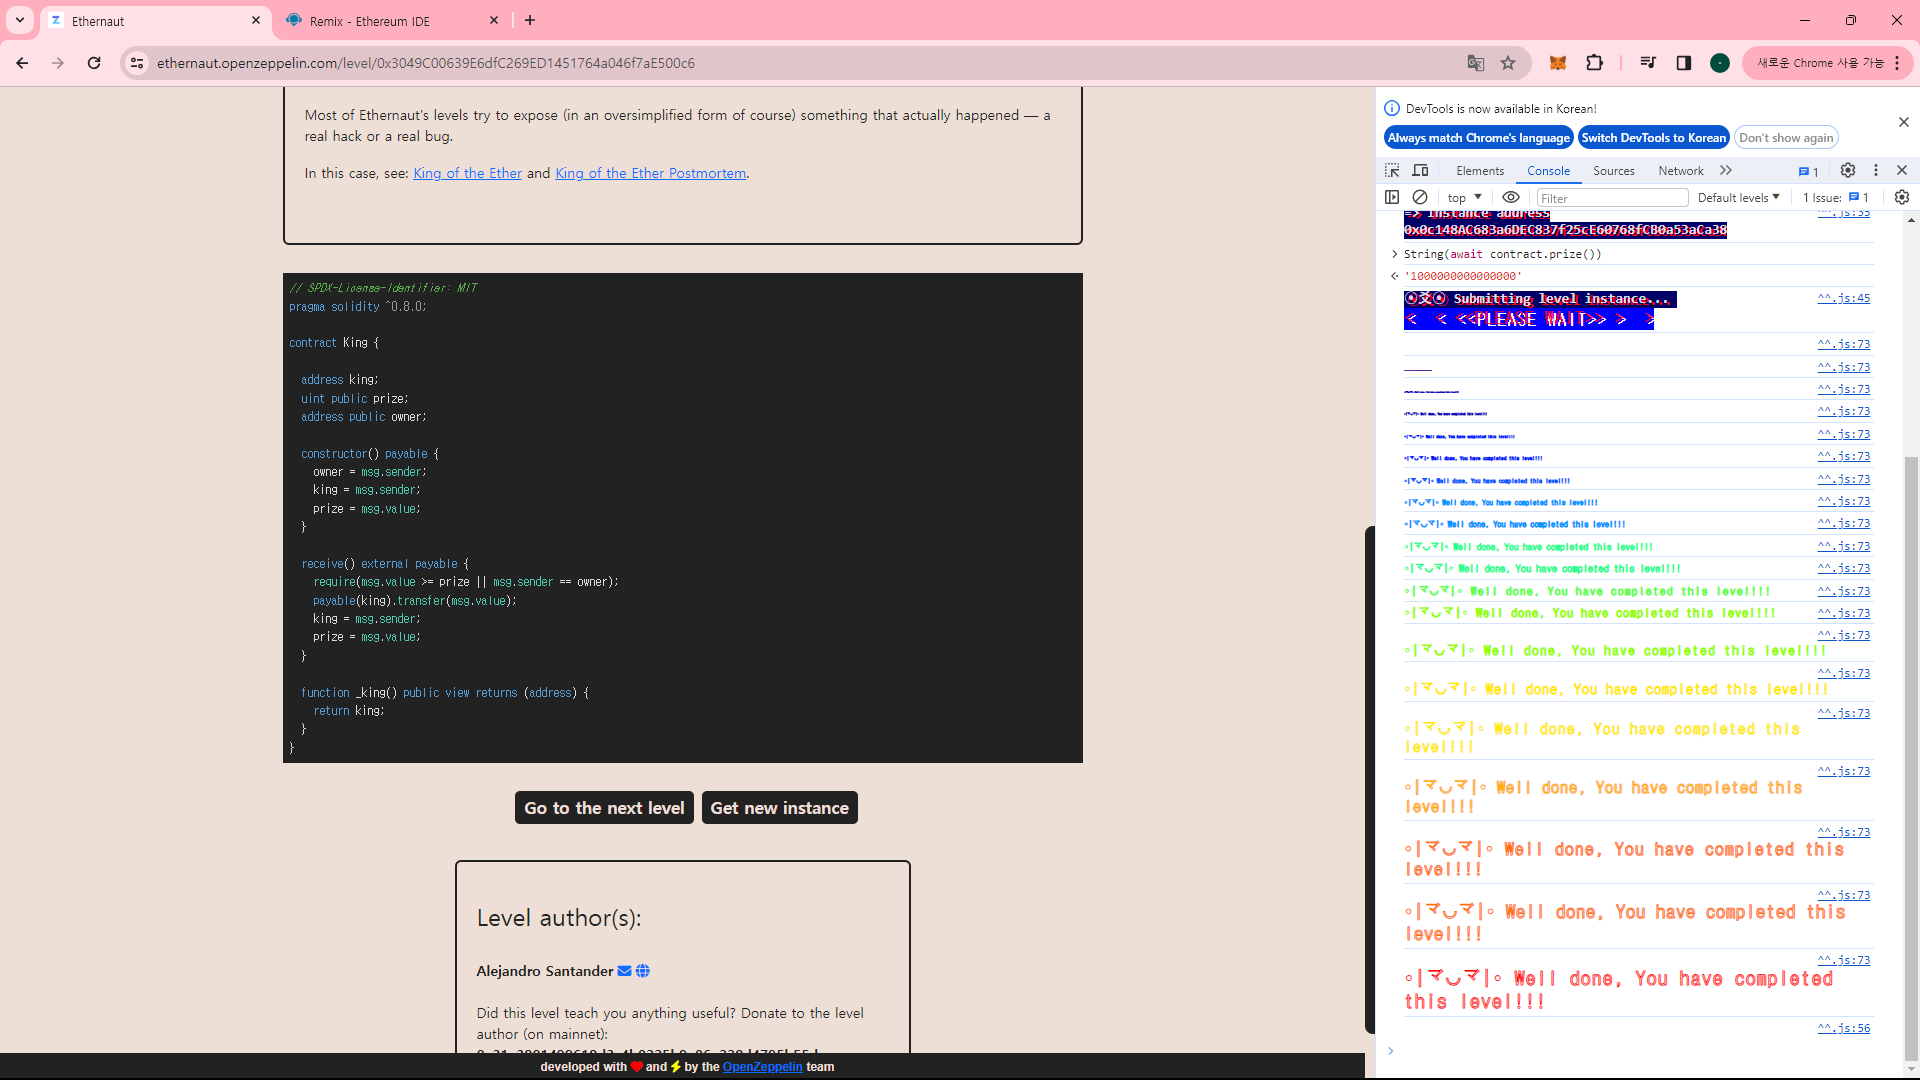Image resolution: width=1920 pixels, height=1080 pixels.
Task: Click Don't show again
Action: (1786, 138)
